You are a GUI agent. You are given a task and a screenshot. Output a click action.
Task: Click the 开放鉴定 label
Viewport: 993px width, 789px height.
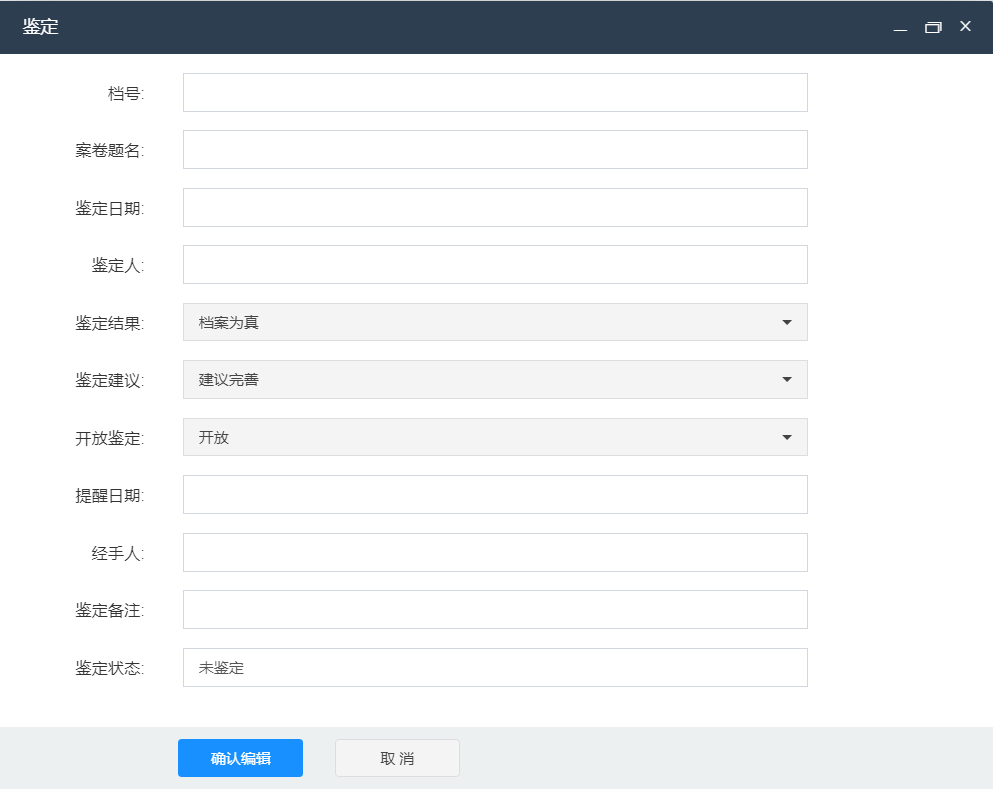(x=110, y=438)
